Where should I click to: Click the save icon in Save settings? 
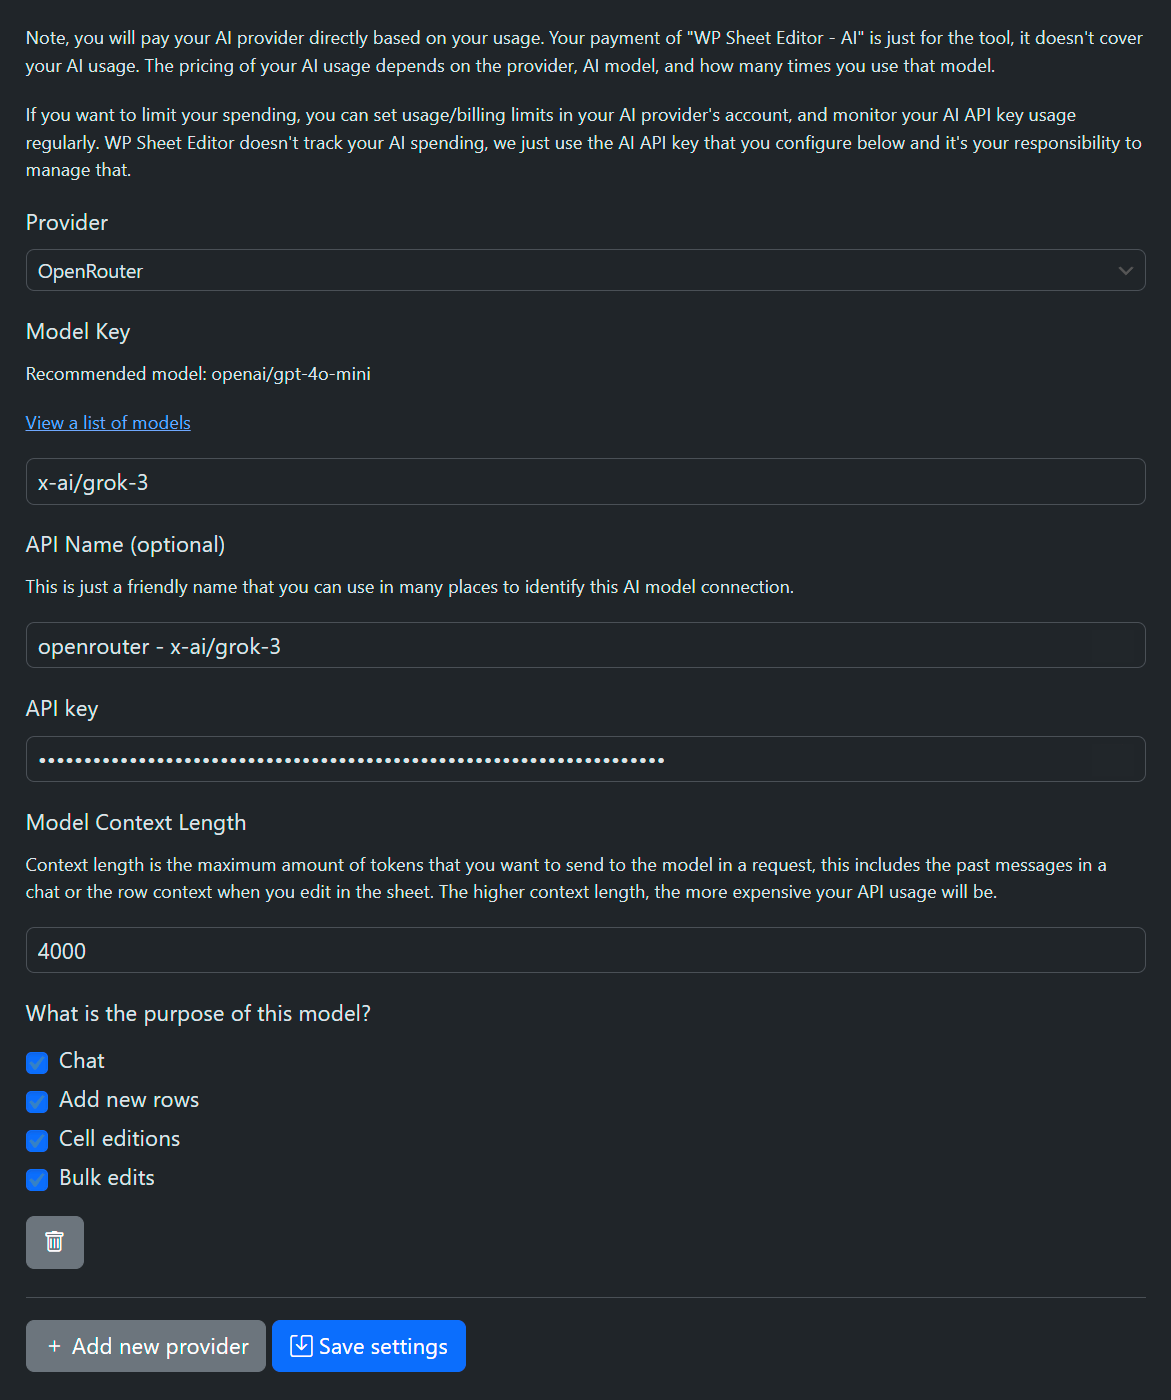[x=301, y=1346]
